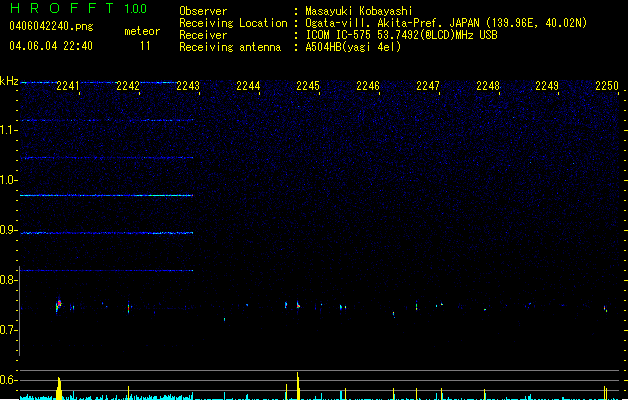Select the 2250 time marker
The image size is (629, 400).
click(607, 87)
